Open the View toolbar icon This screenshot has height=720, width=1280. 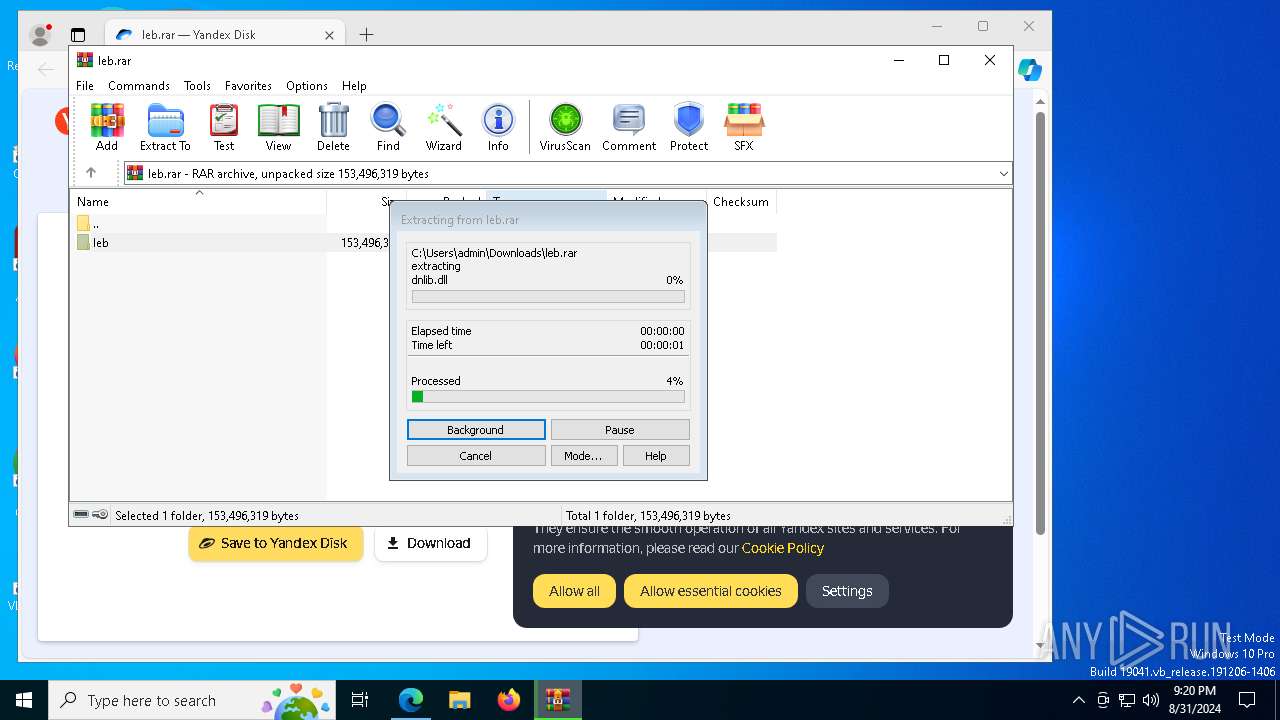(278, 127)
